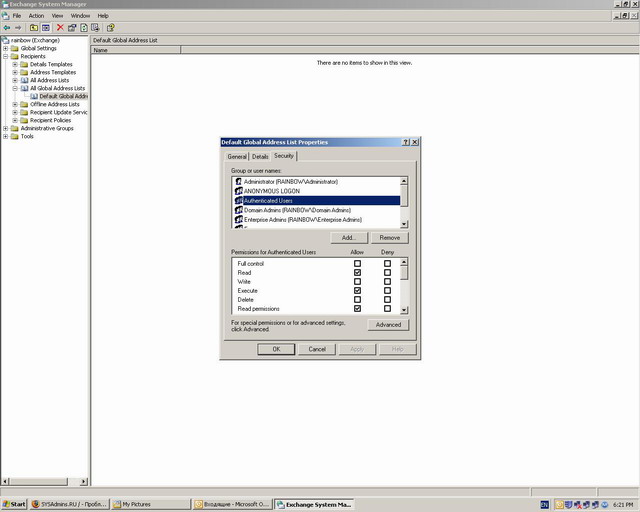The image size is (640, 512).
Task: Expand the All Address Lists node
Action: pyautogui.click(x=15, y=80)
